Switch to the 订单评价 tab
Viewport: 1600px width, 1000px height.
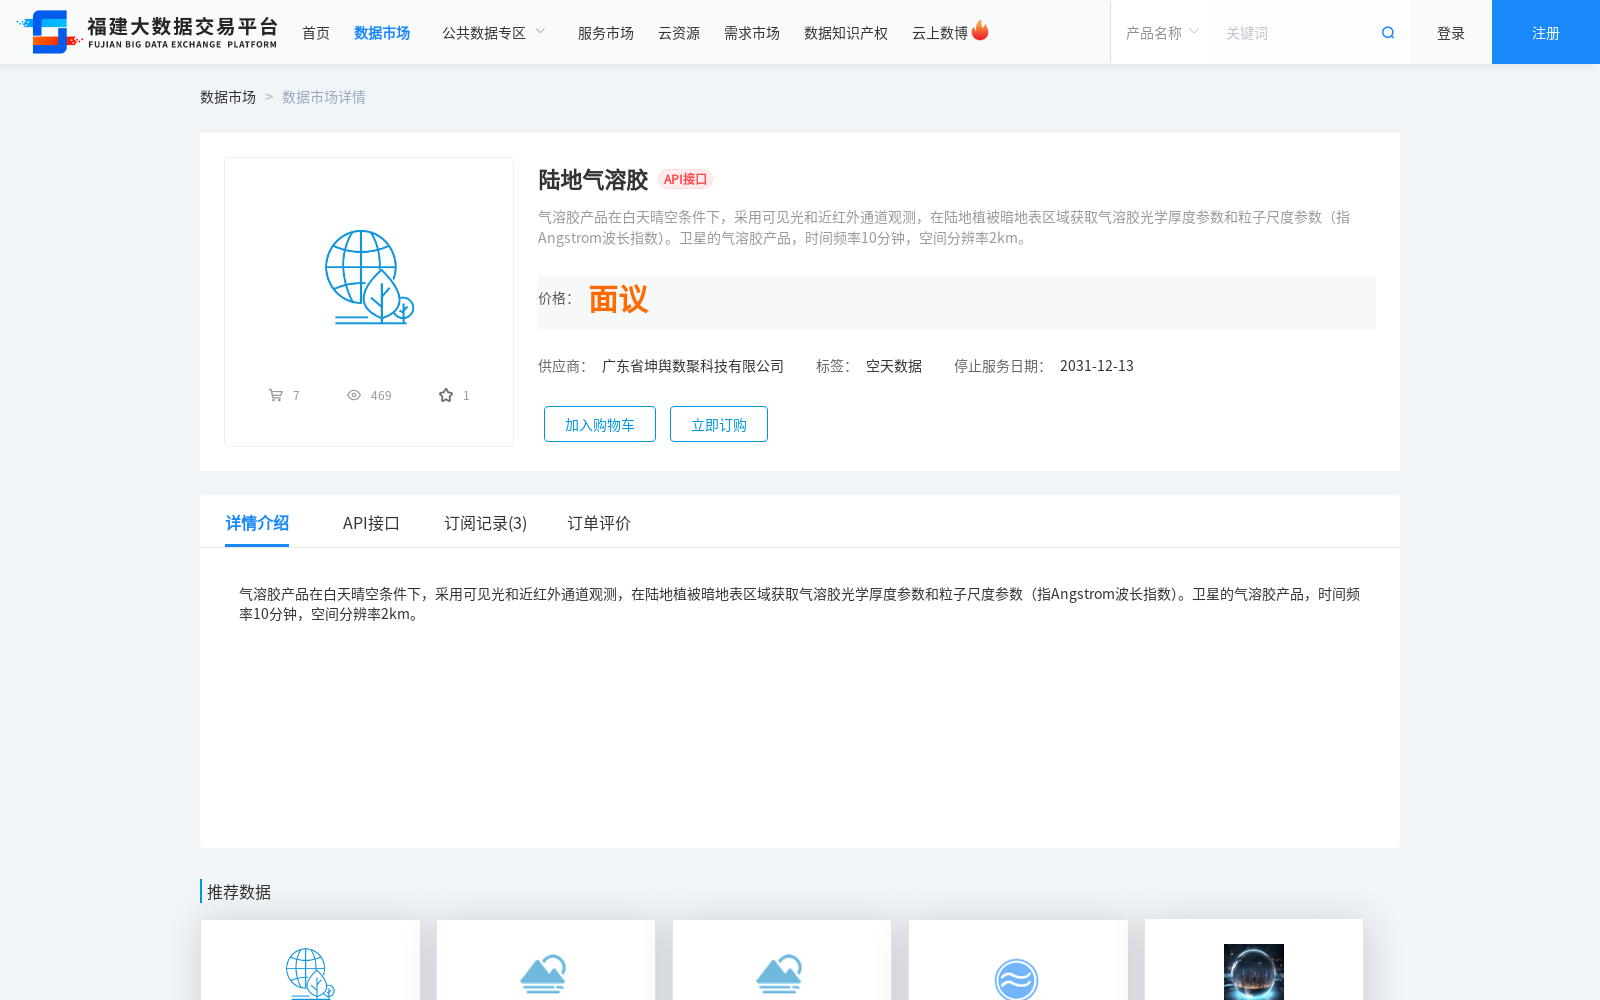click(599, 523)
